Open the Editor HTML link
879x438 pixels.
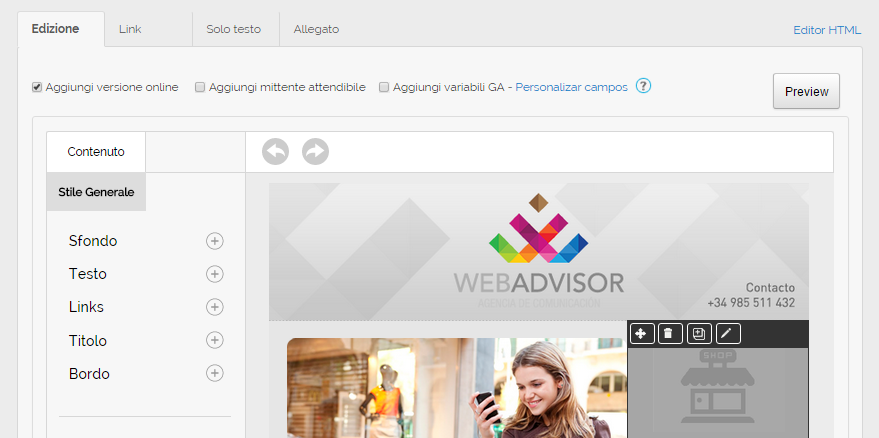(x=827, y=30)
